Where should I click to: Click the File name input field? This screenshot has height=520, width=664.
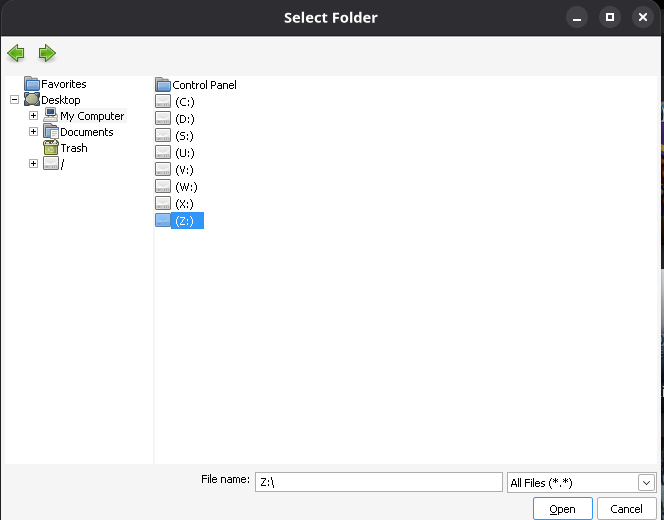point(378,482)
